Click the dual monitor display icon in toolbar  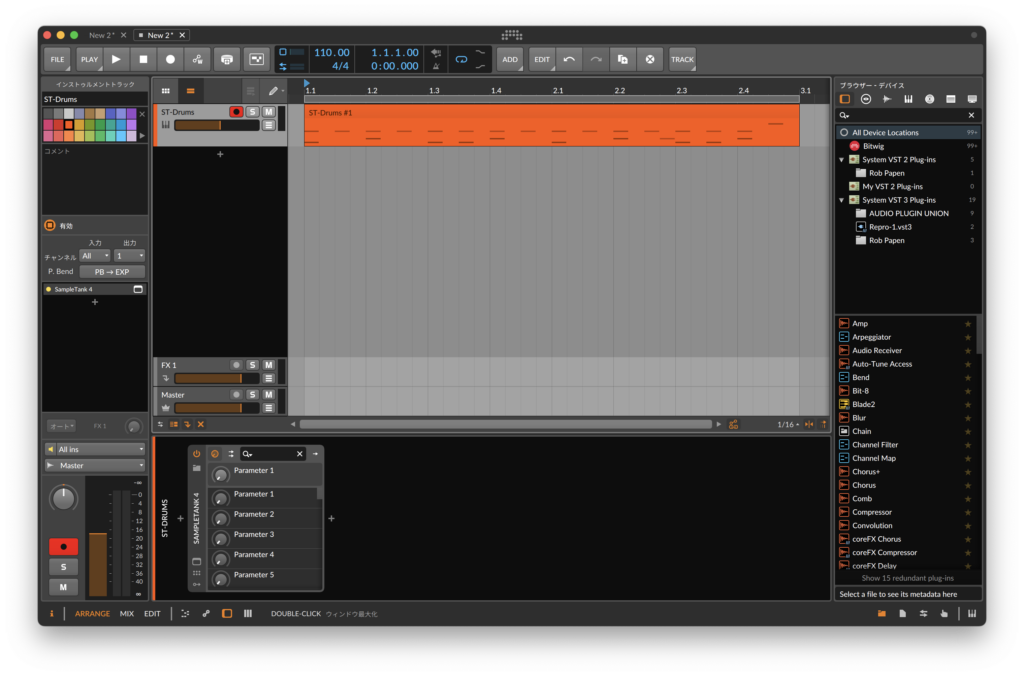pyautogui.click(x=257, y=59)
